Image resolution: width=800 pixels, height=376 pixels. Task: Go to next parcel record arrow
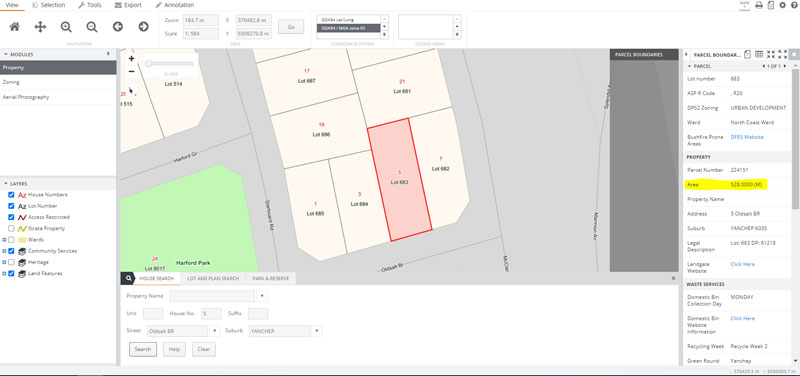pos(785,66)
